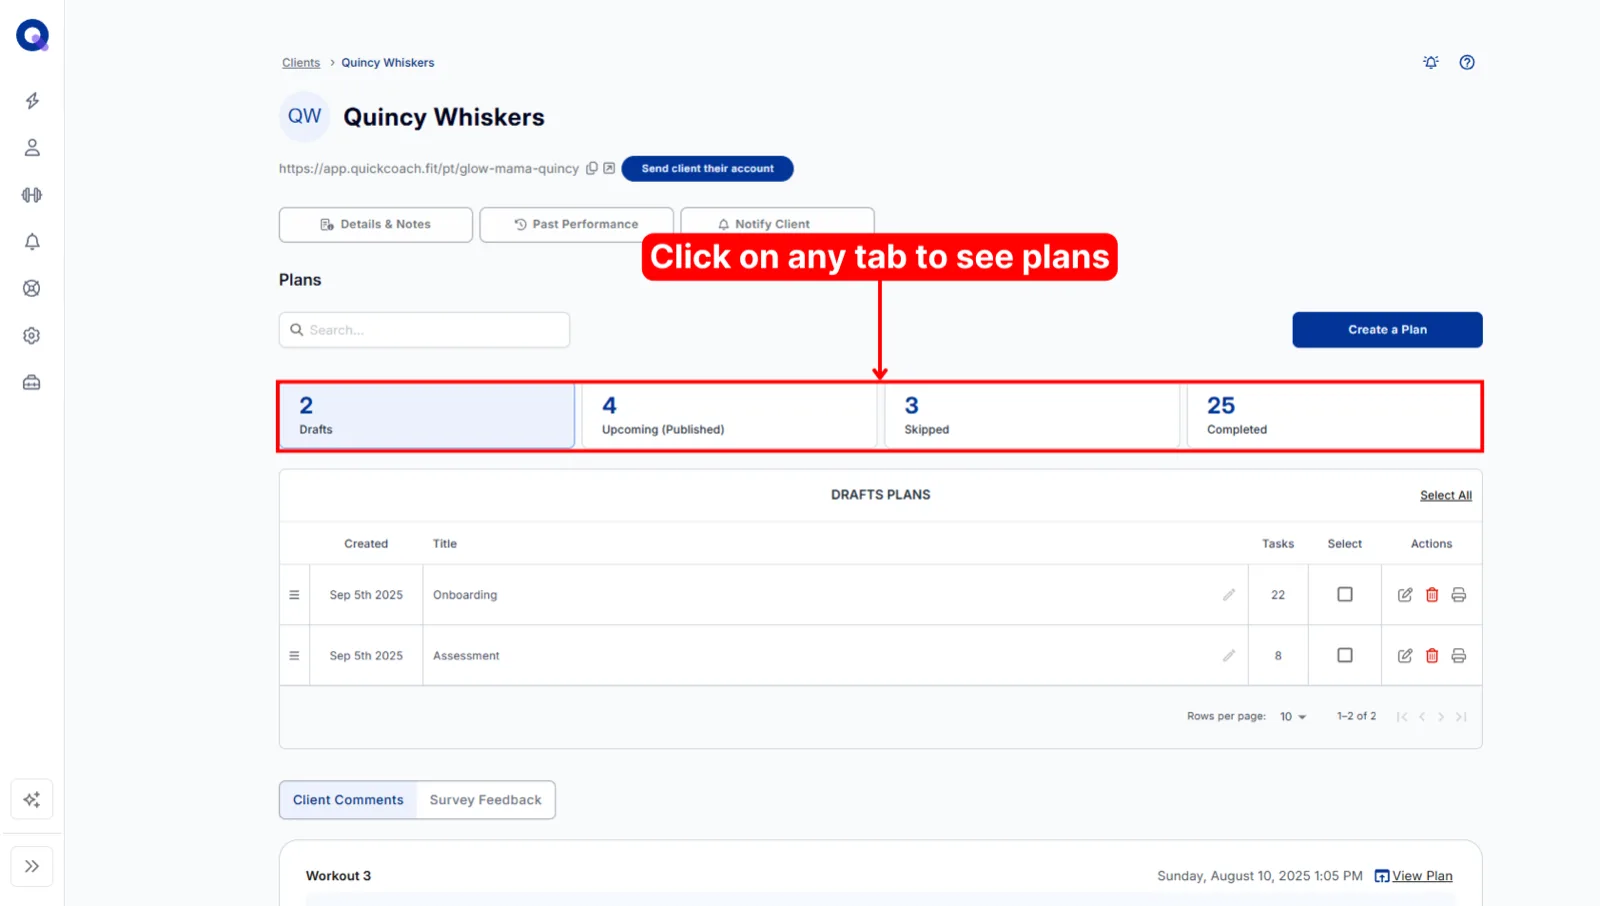The width and height of the screenshot is (1600, 906).
Task: Click the alert bell icon at top right
Action: click(x=1431, y=62)
